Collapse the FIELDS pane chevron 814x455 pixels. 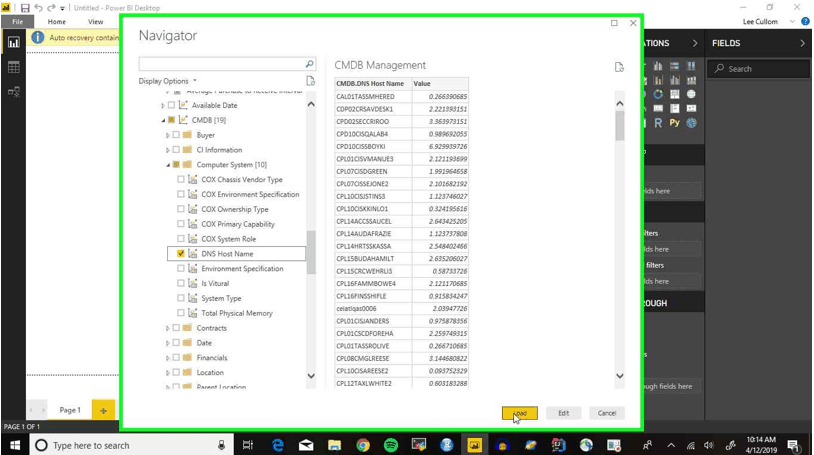click(802, 43)
